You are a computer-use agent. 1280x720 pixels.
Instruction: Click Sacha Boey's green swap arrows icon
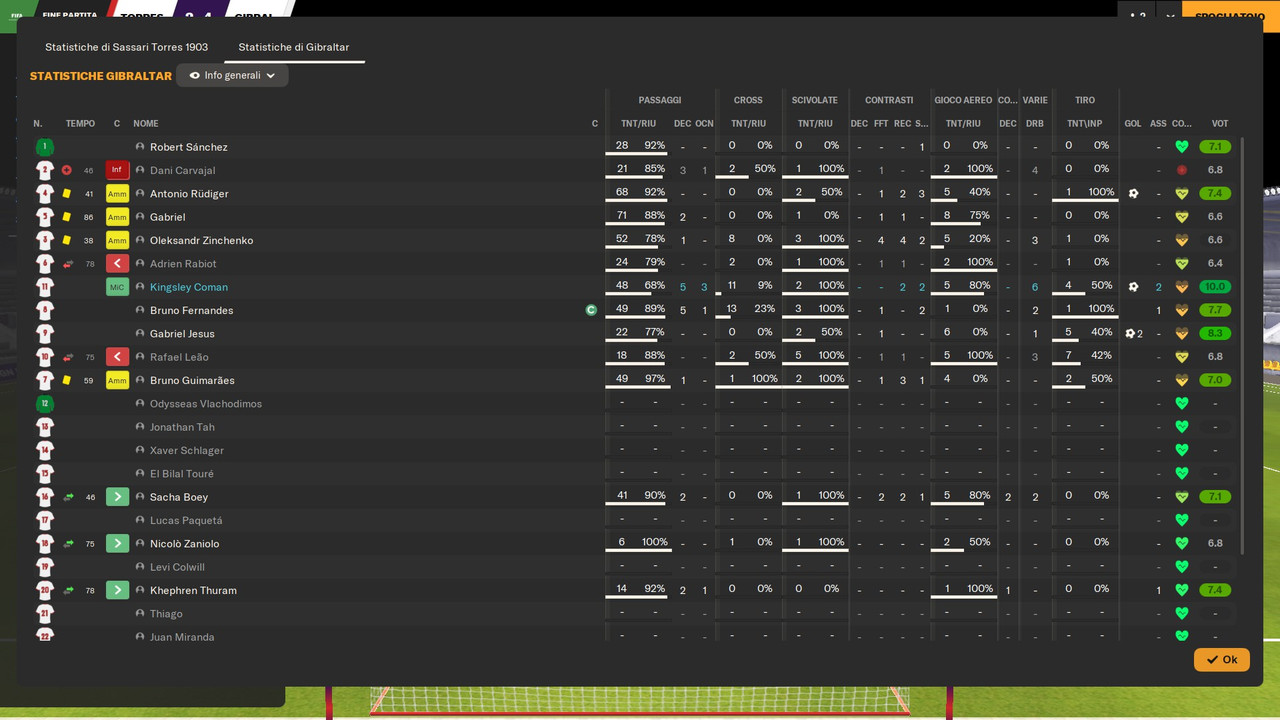68,497
